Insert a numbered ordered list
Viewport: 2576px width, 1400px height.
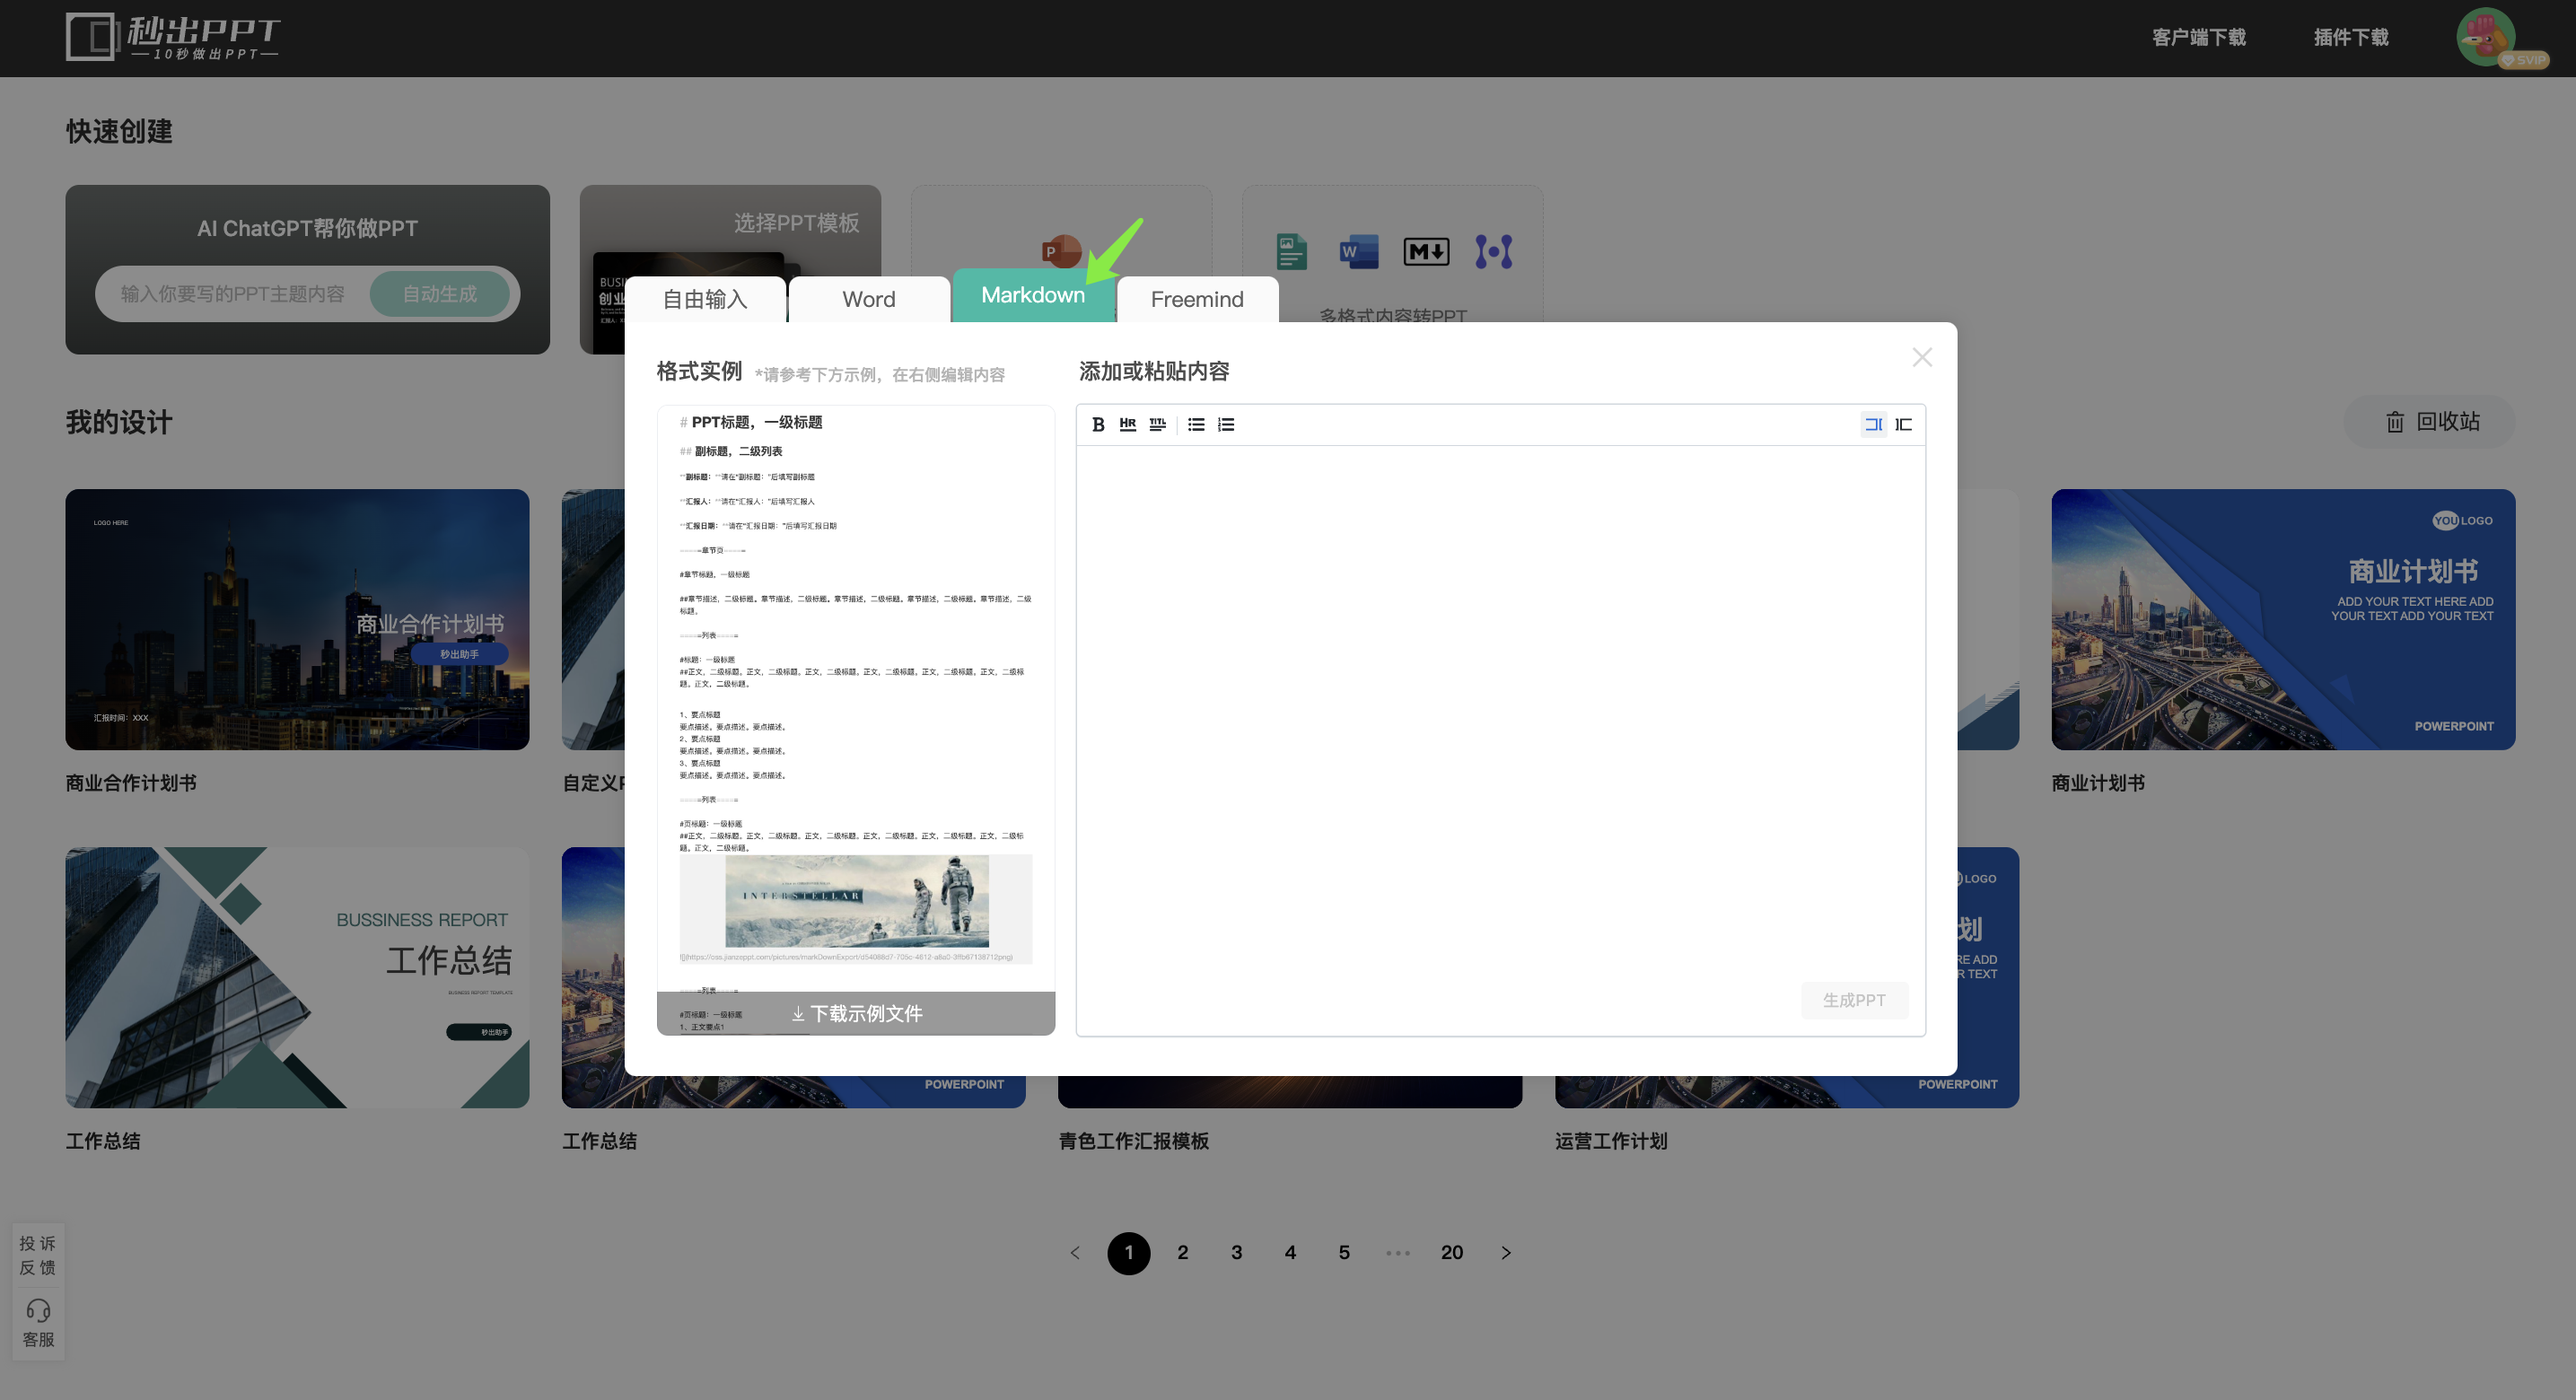(1226, 424)
